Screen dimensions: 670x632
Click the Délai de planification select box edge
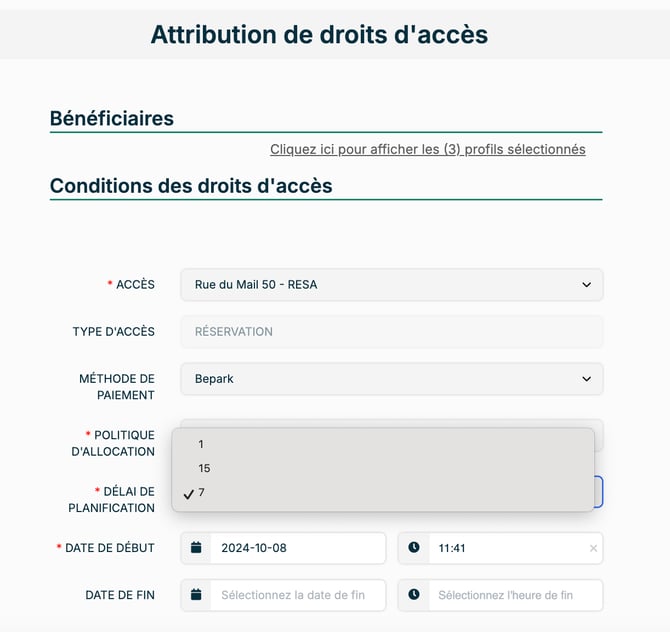tap(599, 491)
